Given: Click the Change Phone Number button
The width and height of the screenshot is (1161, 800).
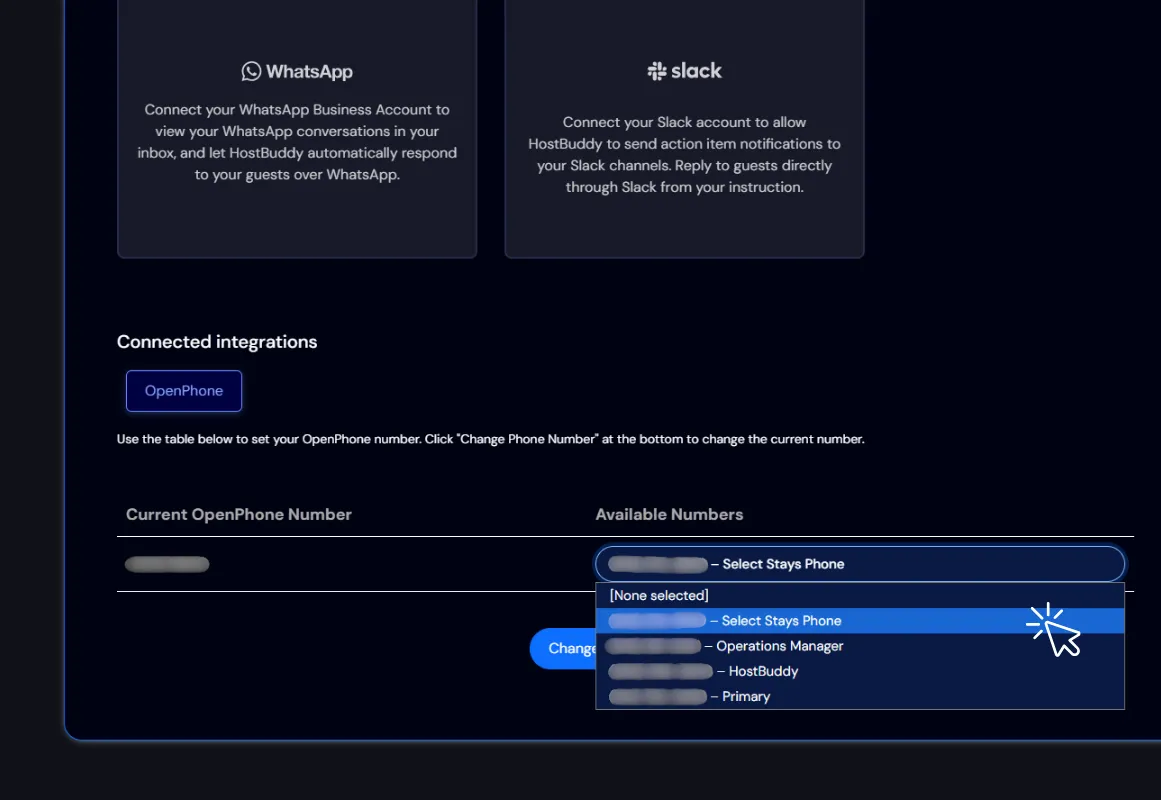Looking at the screenshot, I should pyautogui.click(x=563, y=649).
